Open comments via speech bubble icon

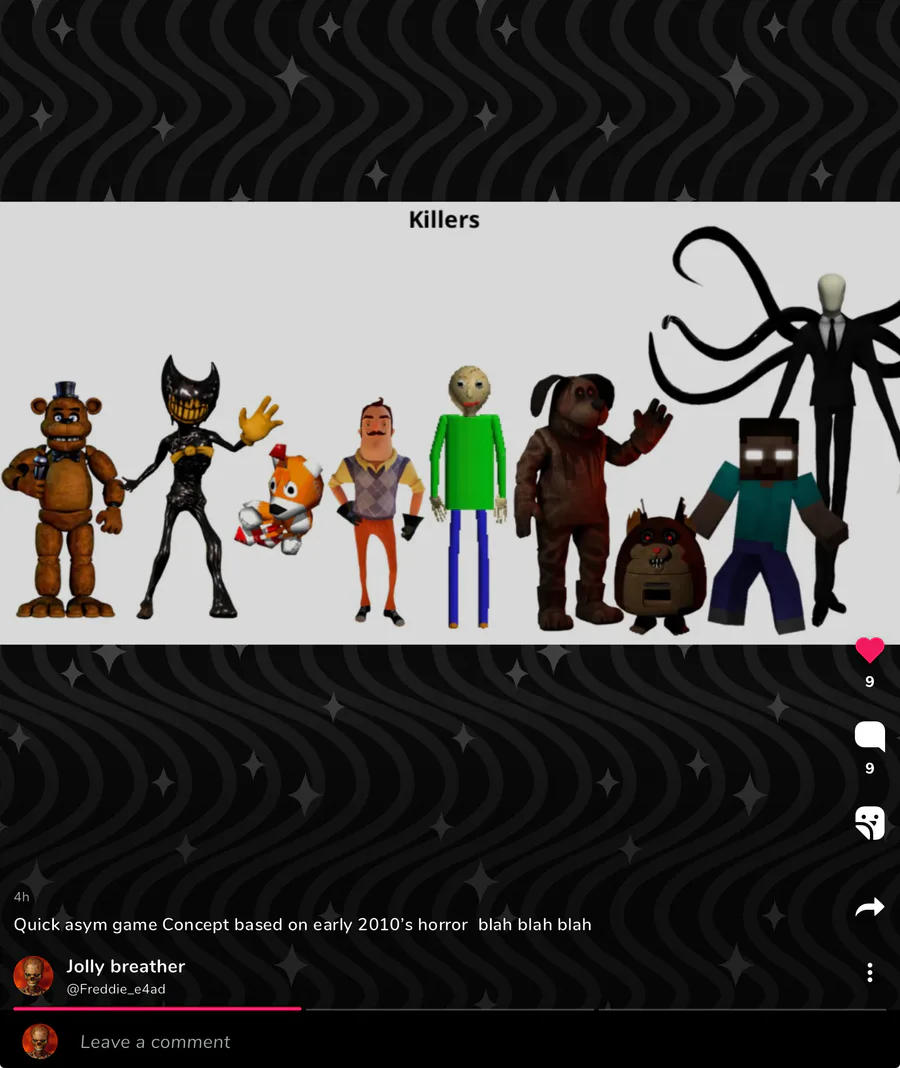coord(869,736)
